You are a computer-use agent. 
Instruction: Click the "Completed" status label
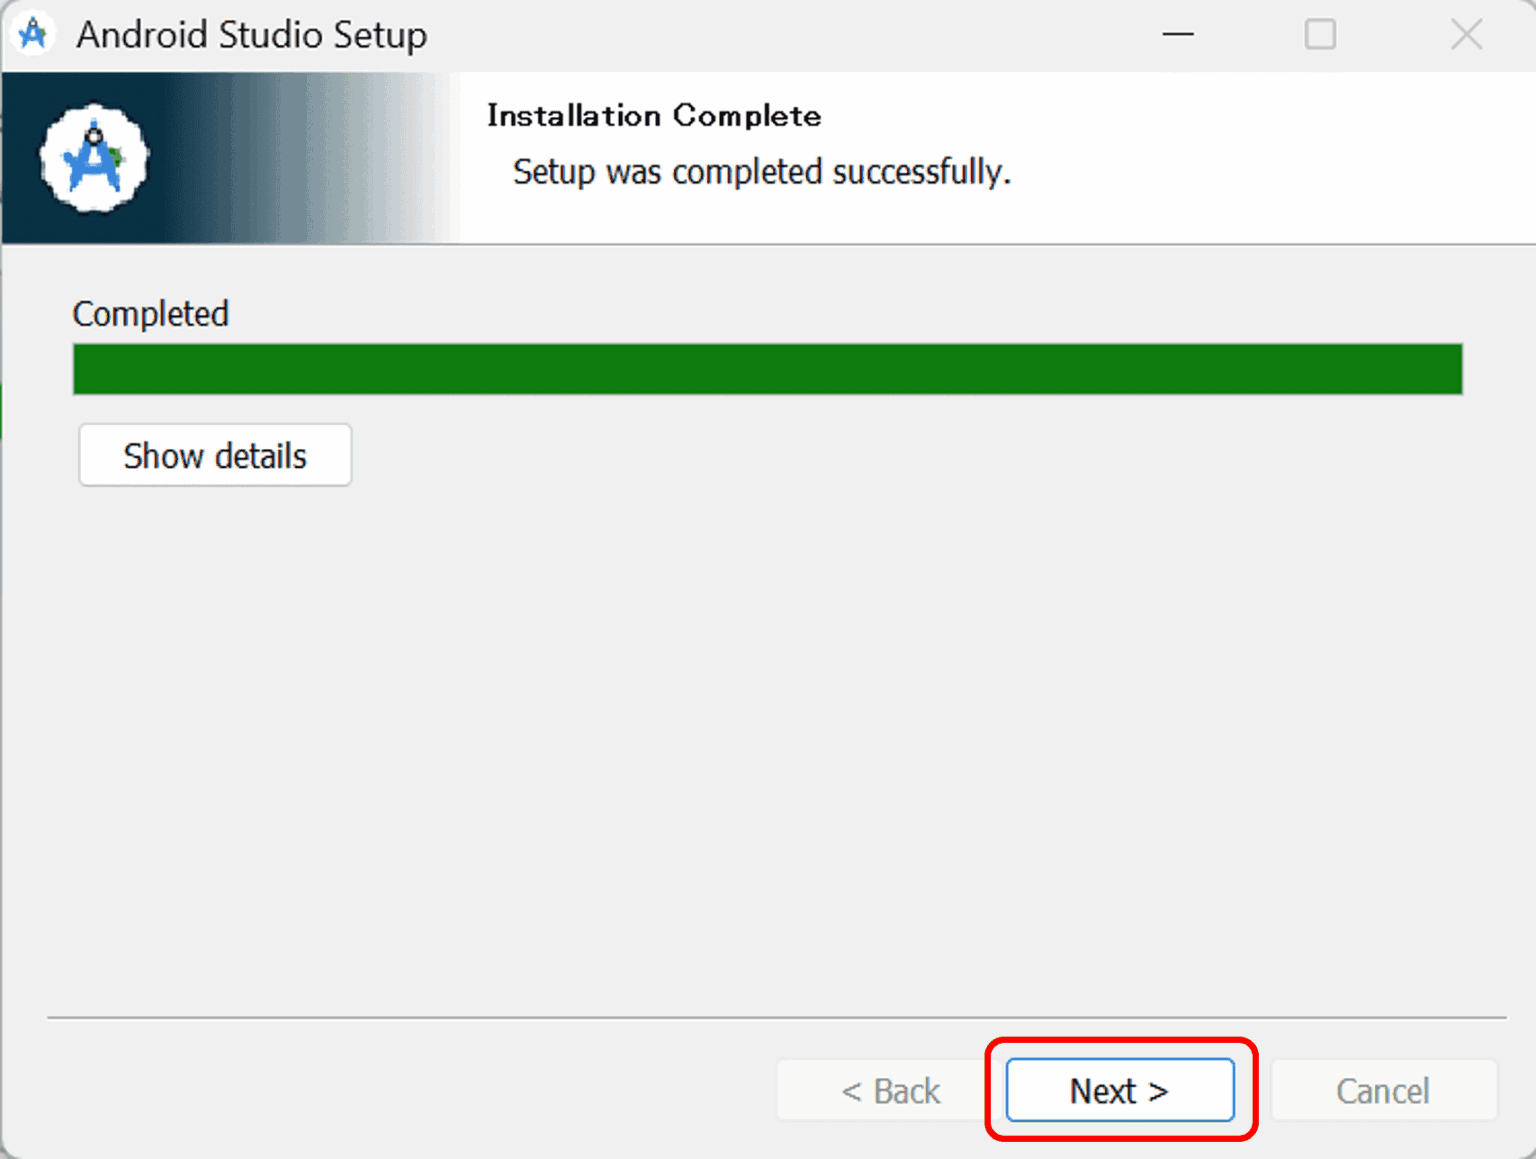click(x=151, y=314)
